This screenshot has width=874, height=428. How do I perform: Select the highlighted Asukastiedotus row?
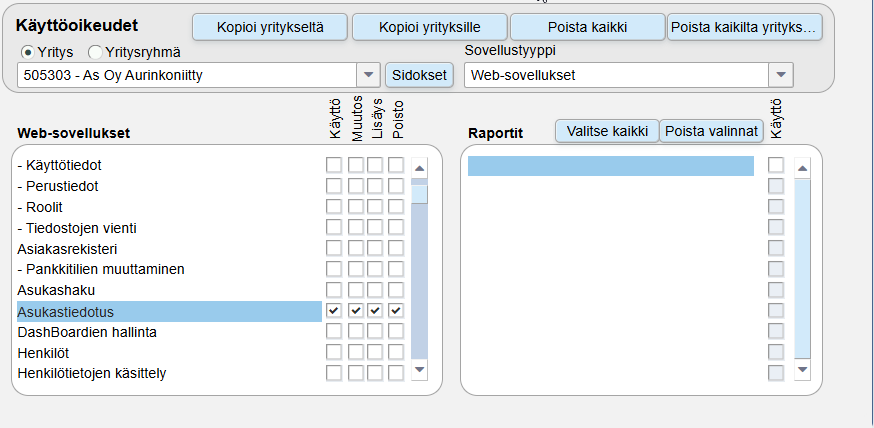tap(169, 312)
